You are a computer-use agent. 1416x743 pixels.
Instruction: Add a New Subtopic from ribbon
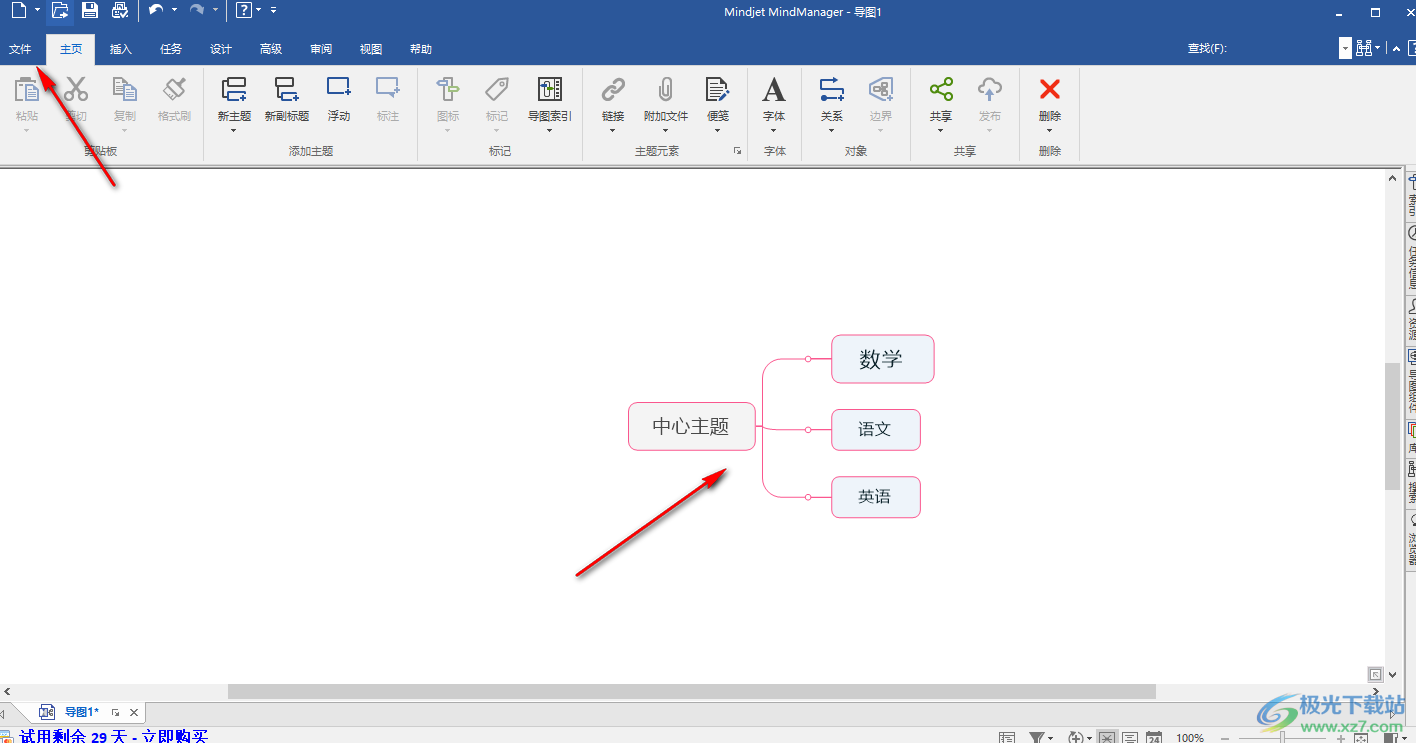pyautogui.click(x=287, y=90)
